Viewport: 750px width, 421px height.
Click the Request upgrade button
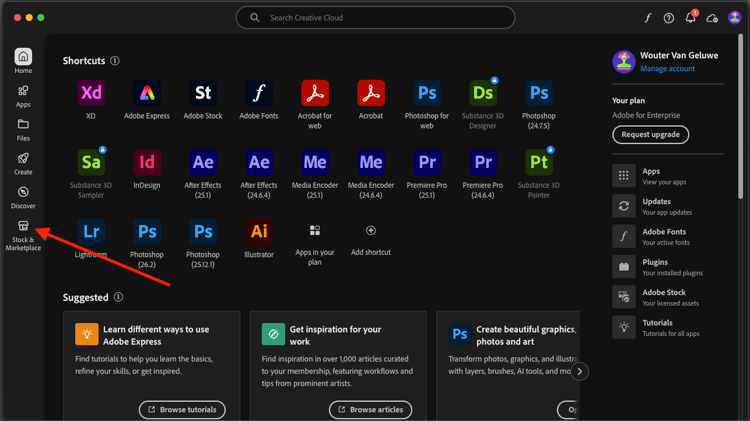650,134
